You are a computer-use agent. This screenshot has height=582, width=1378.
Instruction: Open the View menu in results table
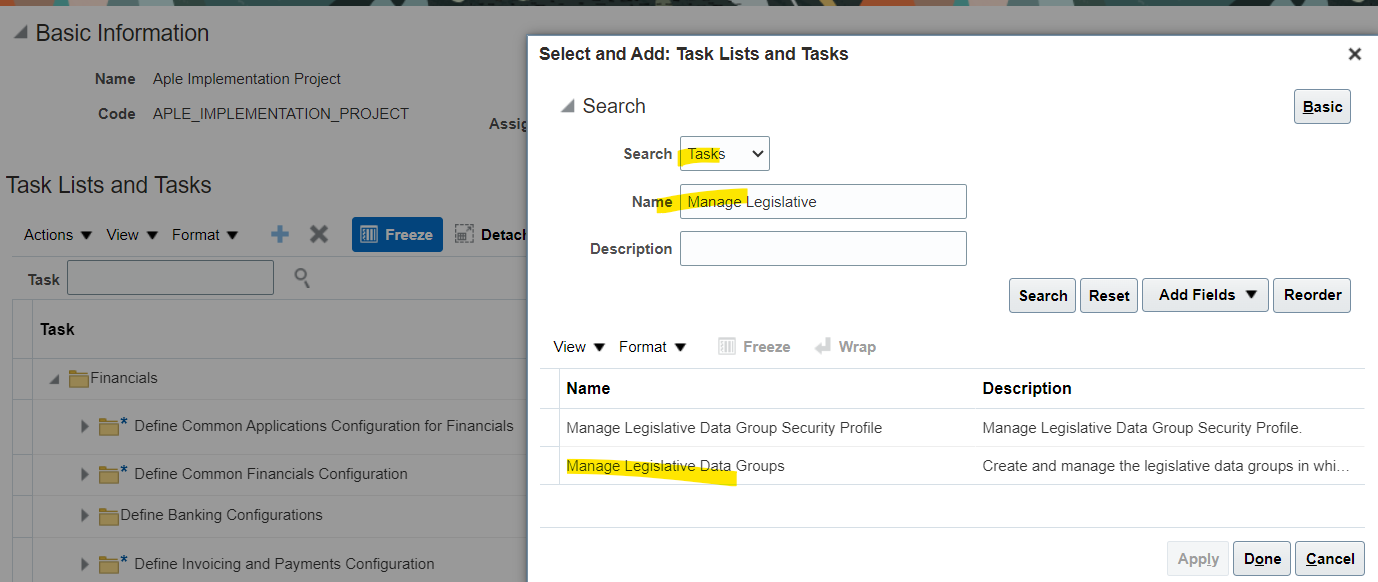point(579,347)
